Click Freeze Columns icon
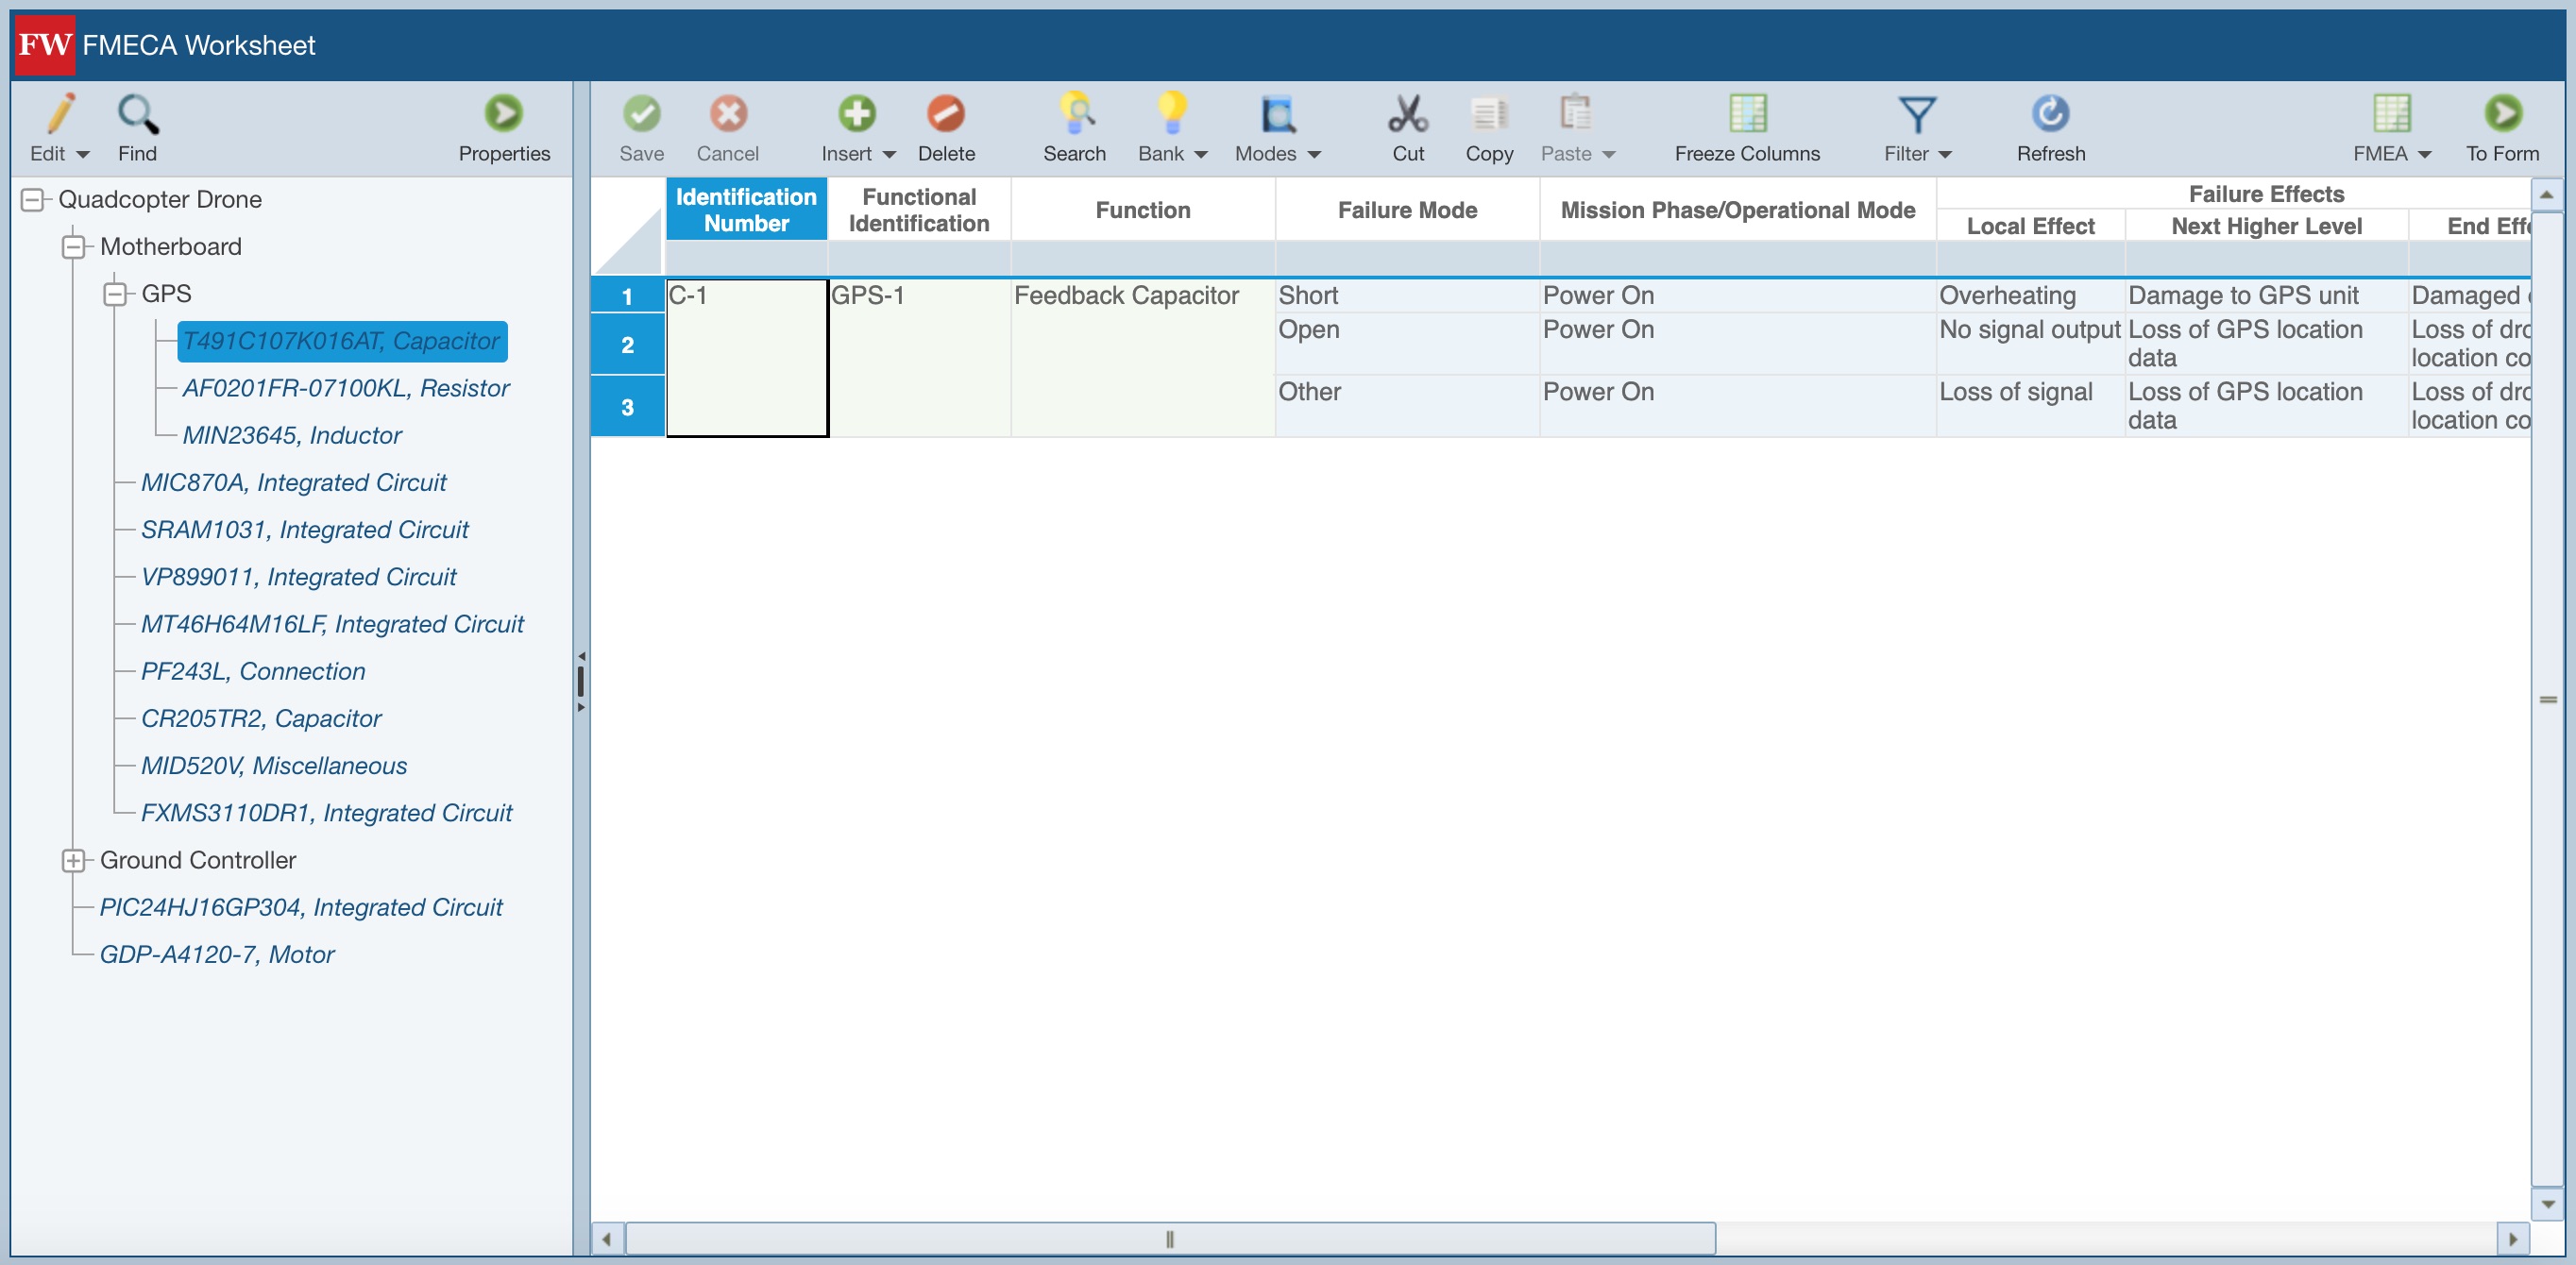Image resolution: width=2576 pixels, height=1265 pixels. [x=1747, y=113]
